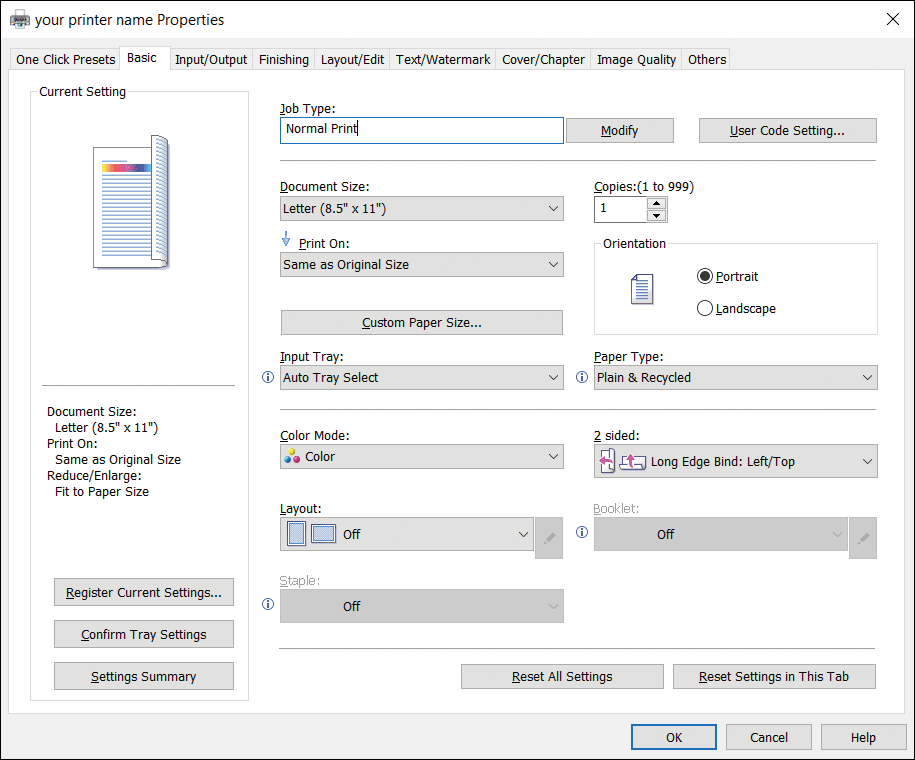
Task: Click the document preview thumbnail image
Action: (131, 203)
